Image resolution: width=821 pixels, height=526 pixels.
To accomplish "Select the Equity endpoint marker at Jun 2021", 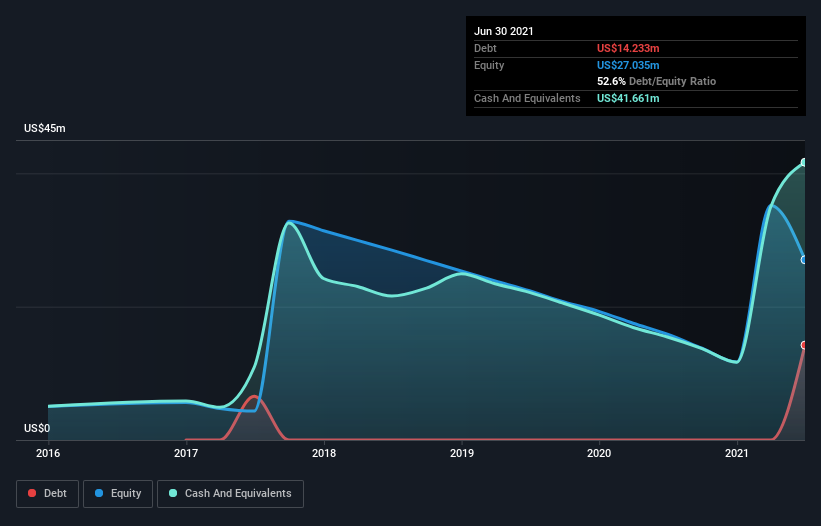I will tap(804, 260).
